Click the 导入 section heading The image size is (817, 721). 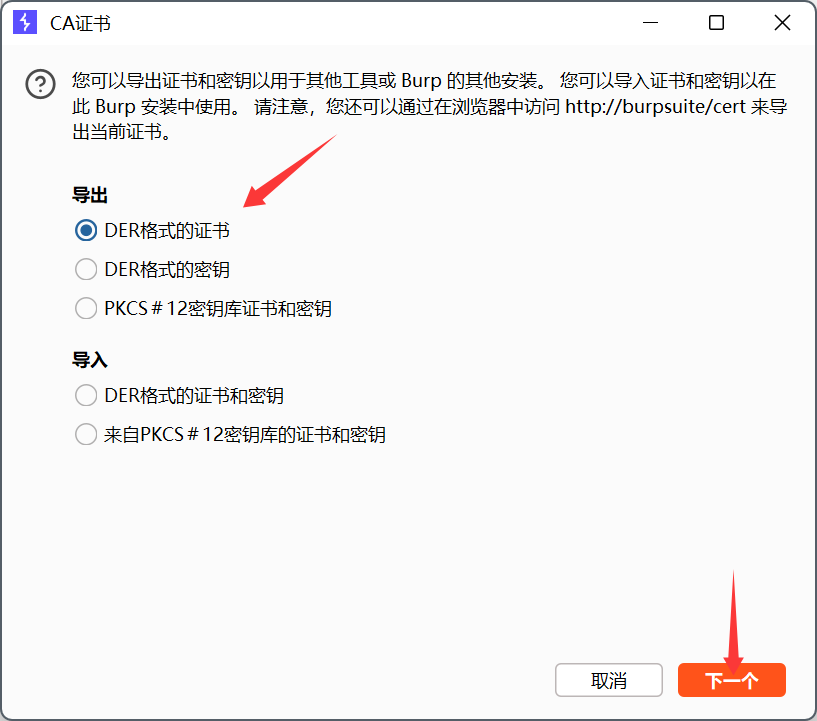[x=90, y=360]
